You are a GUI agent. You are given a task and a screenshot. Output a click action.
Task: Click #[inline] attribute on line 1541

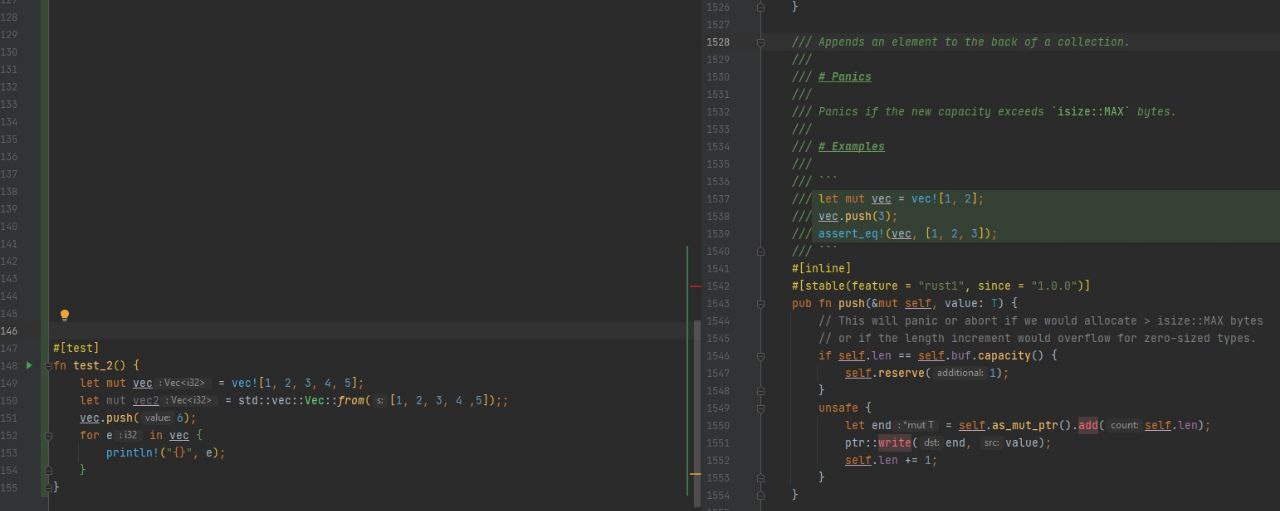(821, 268)
